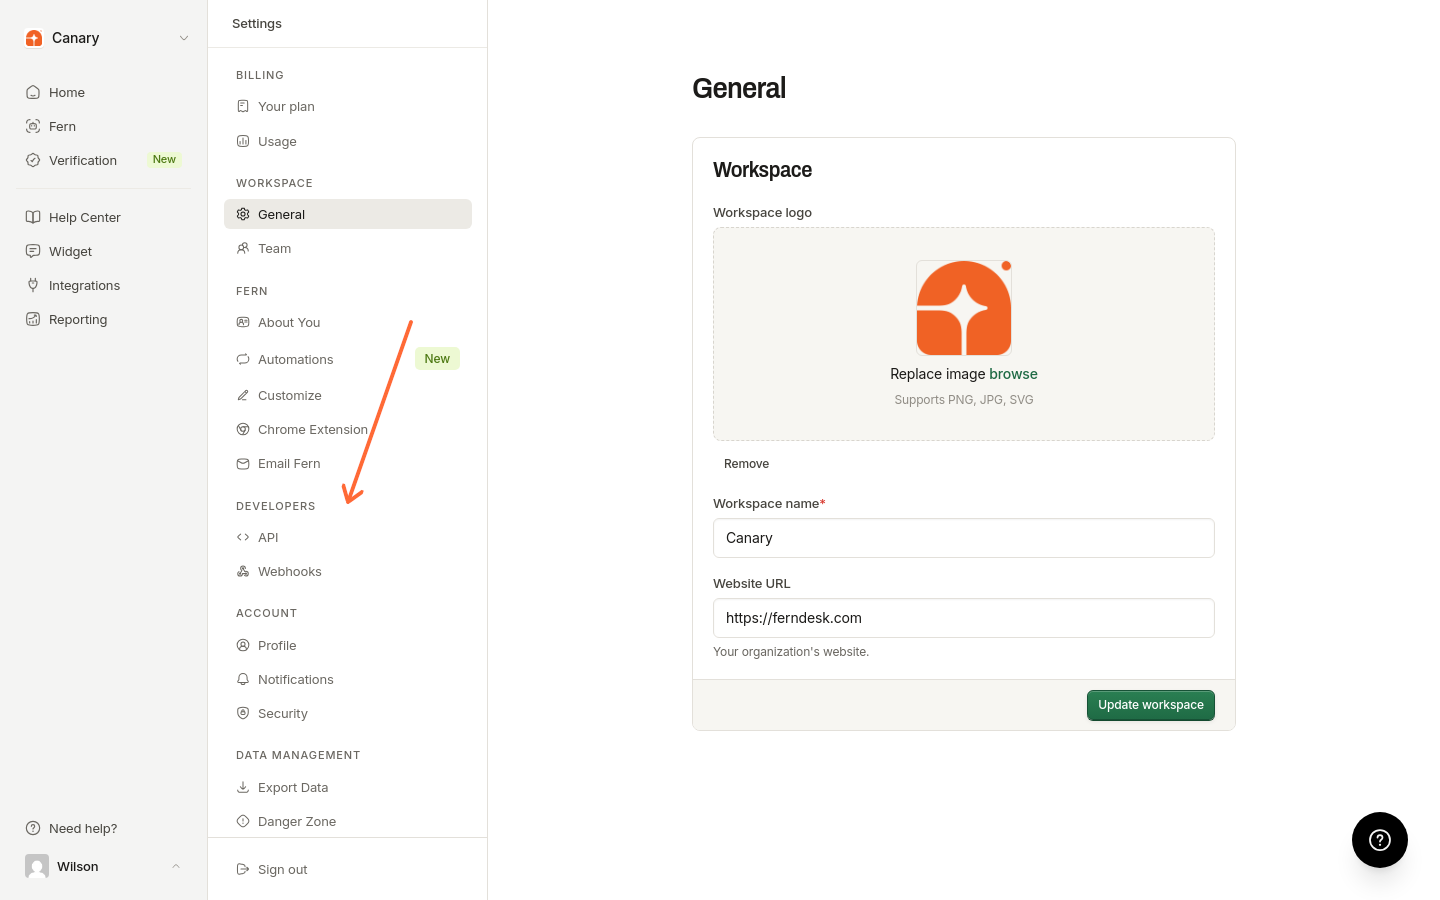Screen dimensions: 1440x900
Task: Click the Widget chat icon
Action: 33,251
